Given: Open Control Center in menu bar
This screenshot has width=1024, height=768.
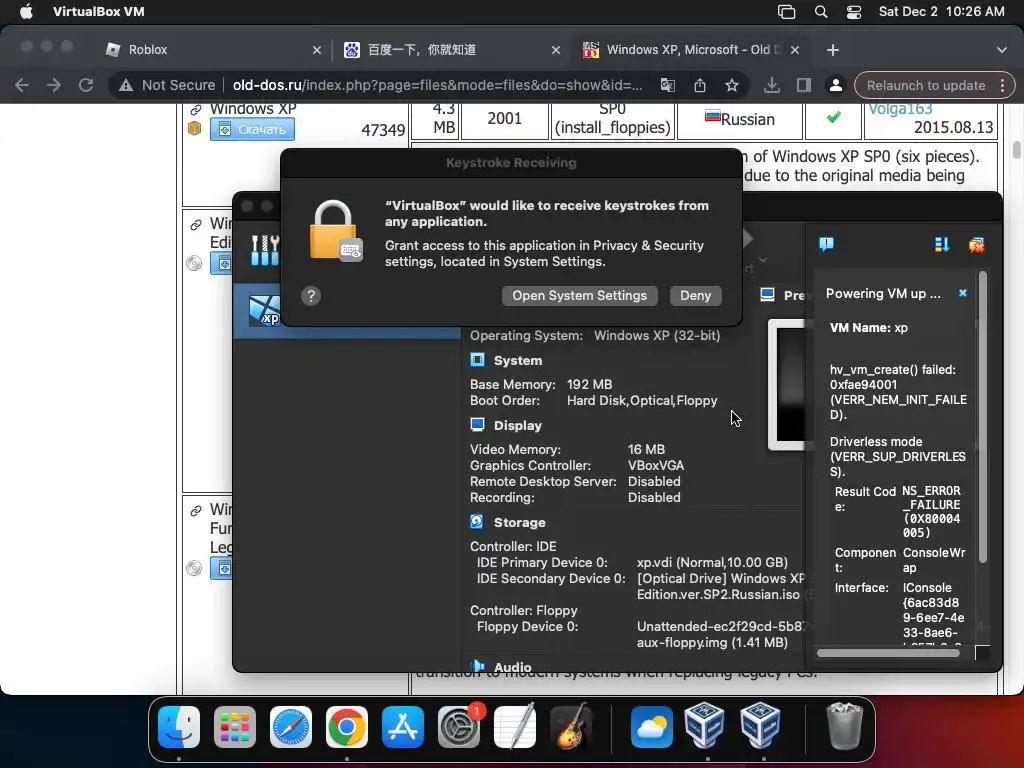Looking at the screenshot, I should 854,12.
